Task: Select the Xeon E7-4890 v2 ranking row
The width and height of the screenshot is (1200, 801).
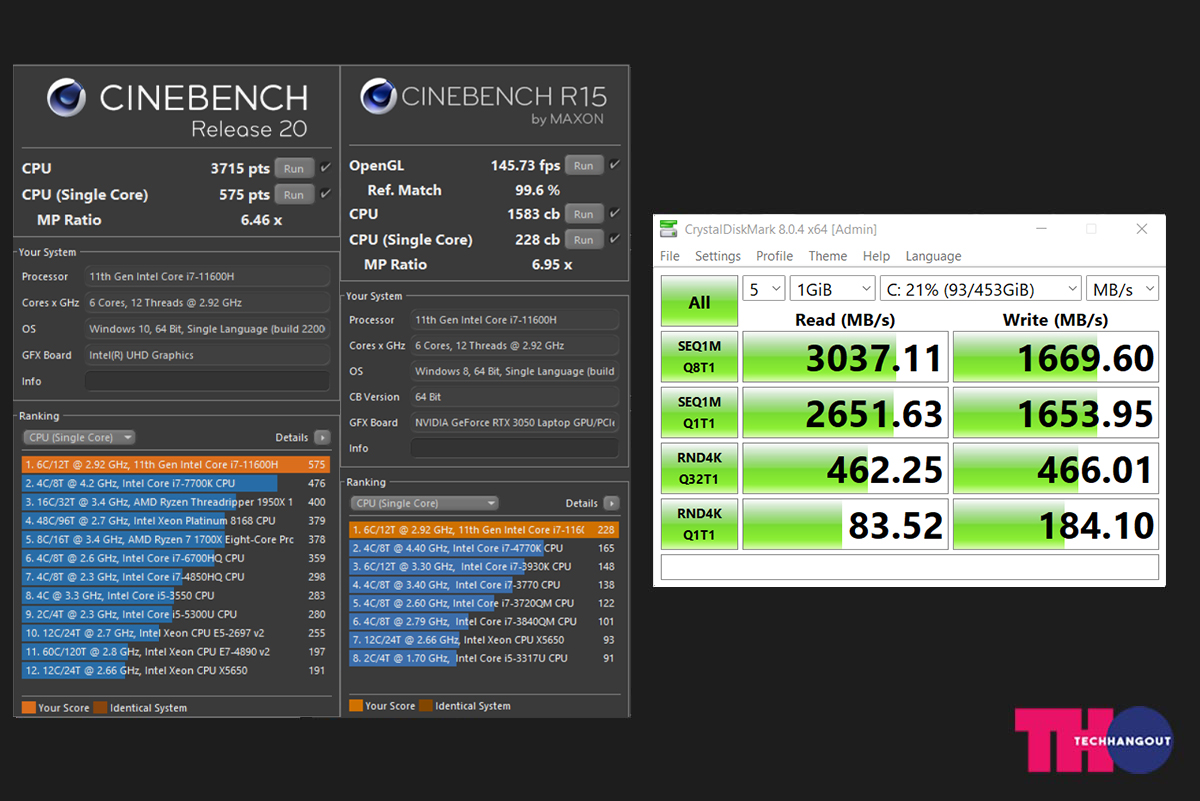Action: click(175, 652)
